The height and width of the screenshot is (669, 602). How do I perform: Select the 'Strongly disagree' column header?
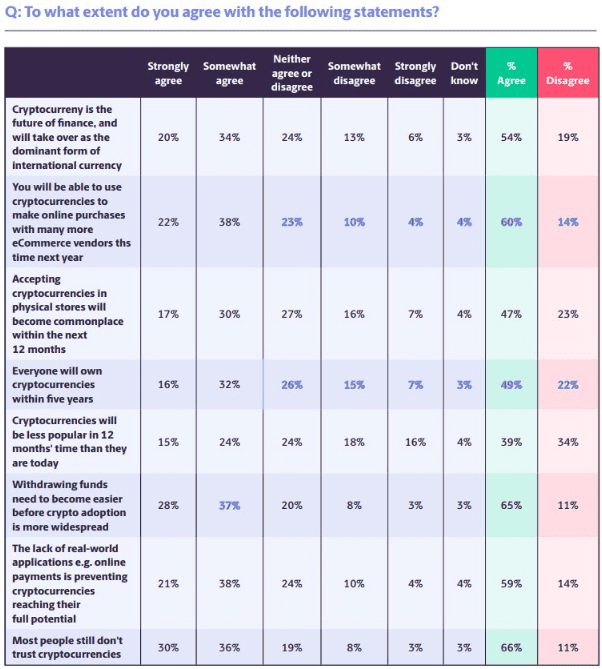coord(415,73)
